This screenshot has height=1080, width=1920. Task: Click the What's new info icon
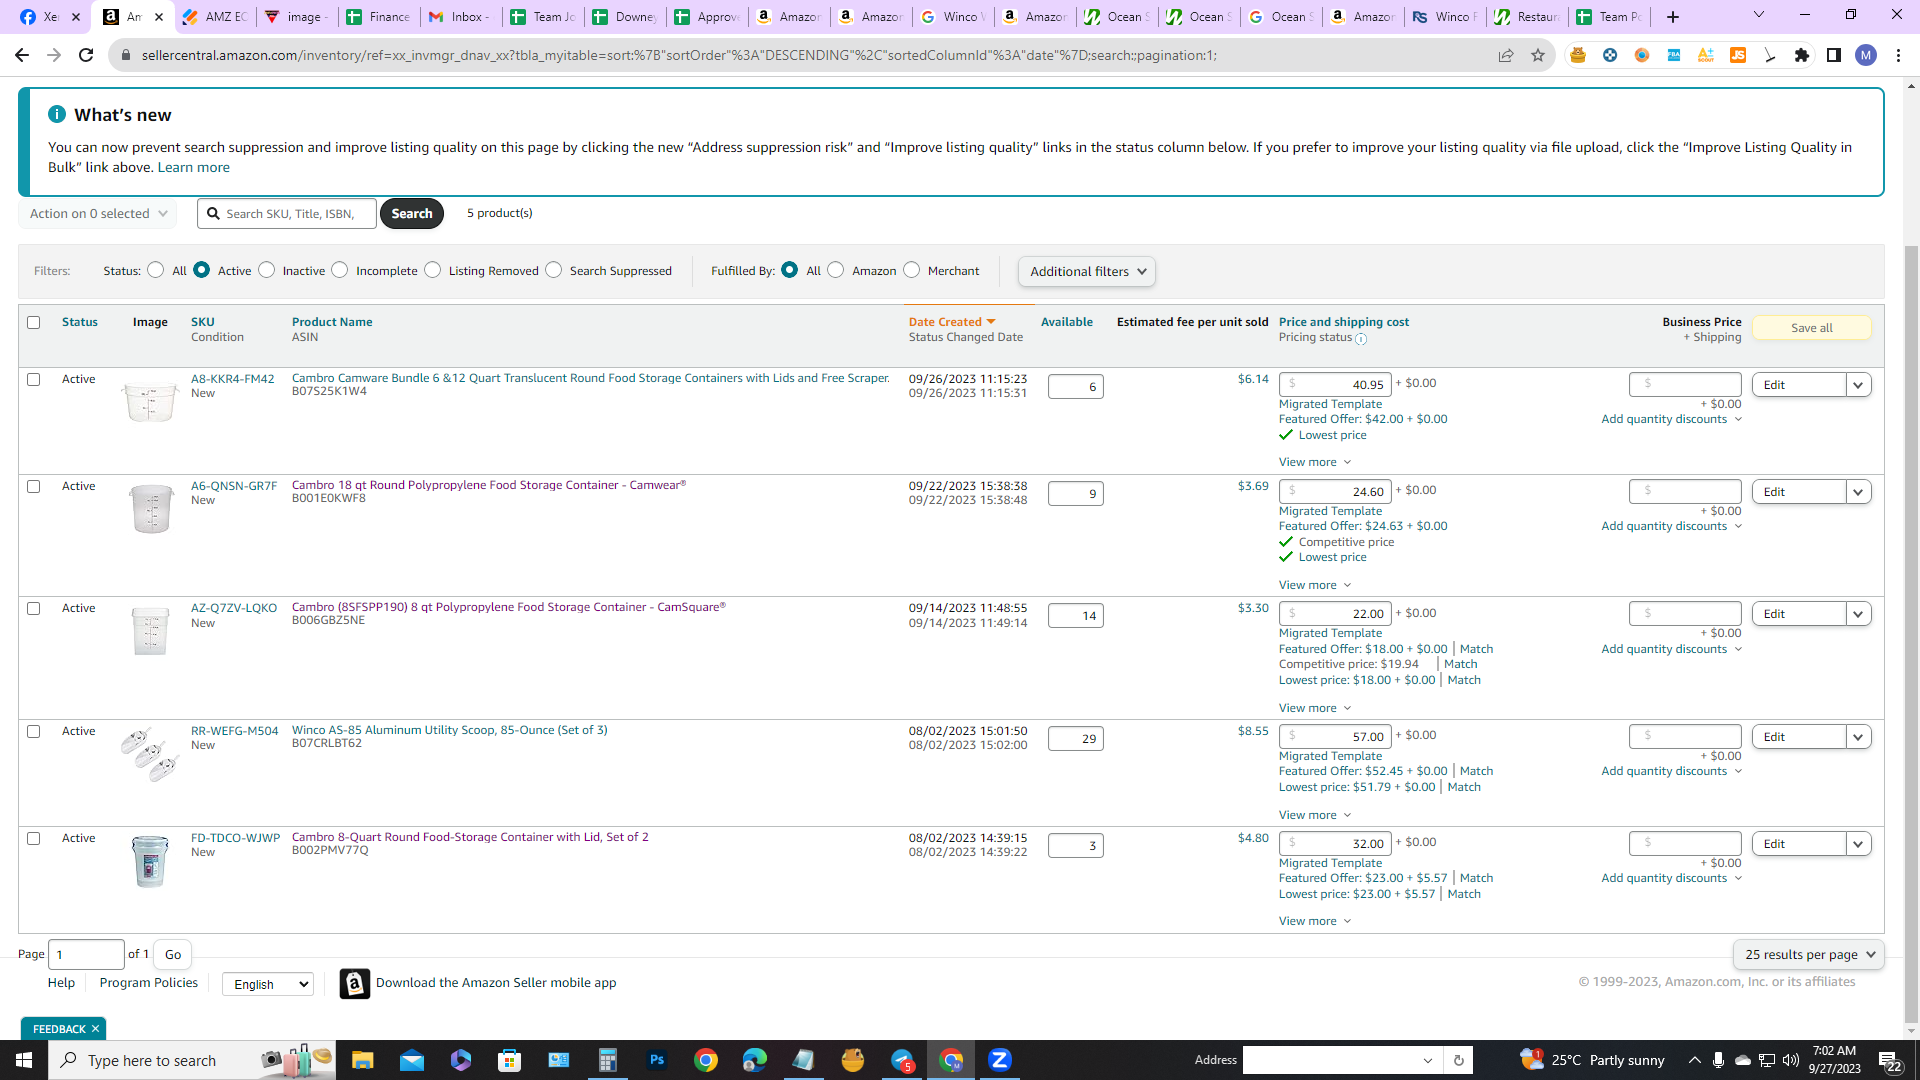pos(57,114)
